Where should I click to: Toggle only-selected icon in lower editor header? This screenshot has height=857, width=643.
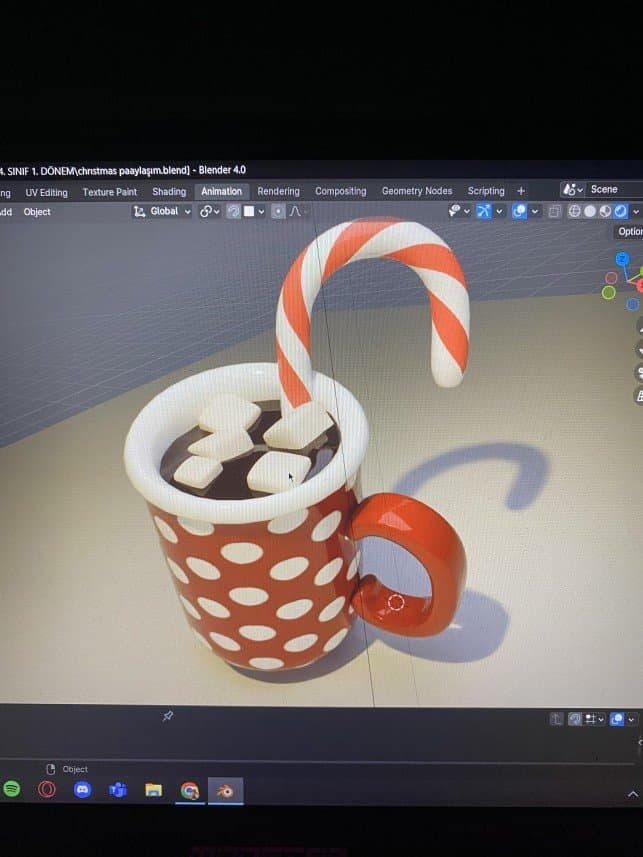(x=556, y=719)
